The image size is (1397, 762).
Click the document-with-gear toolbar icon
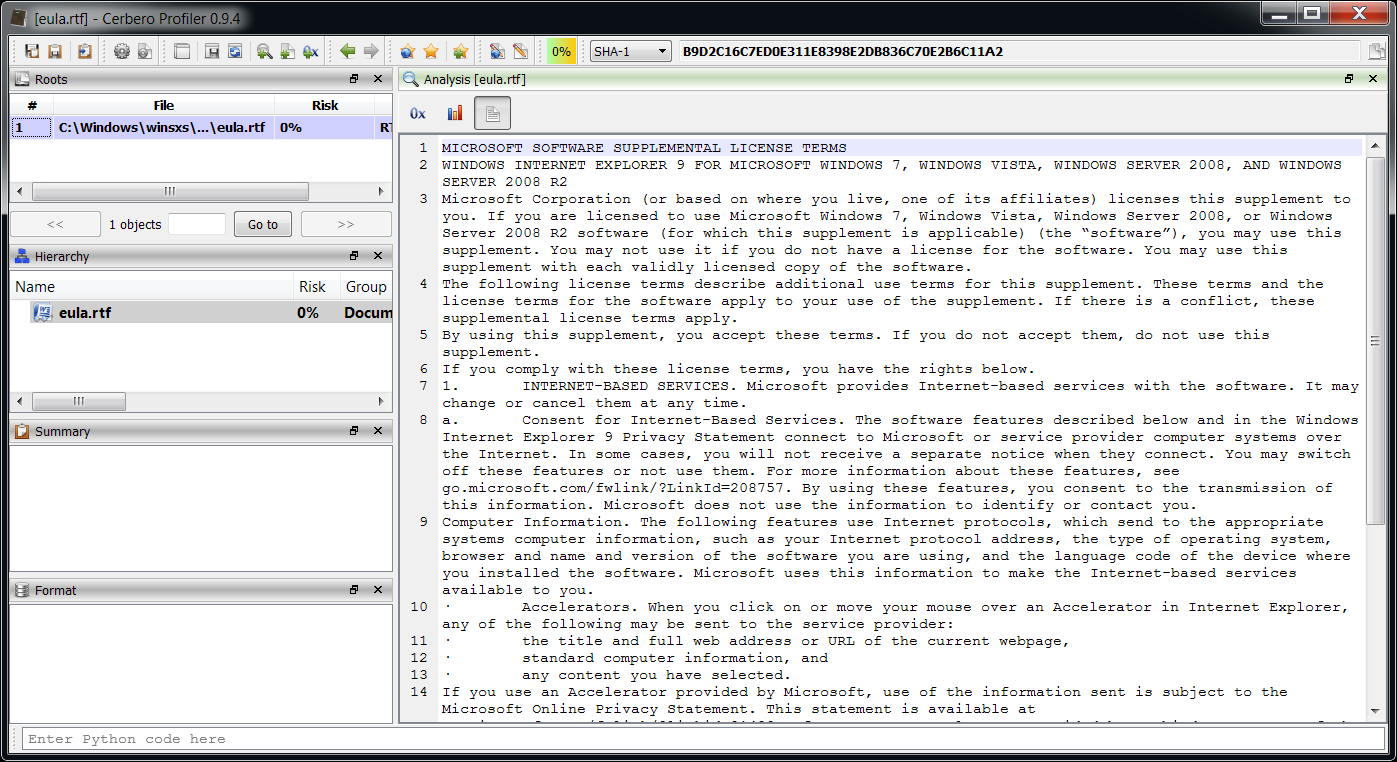pyautogui.click(x=145, y=51)
